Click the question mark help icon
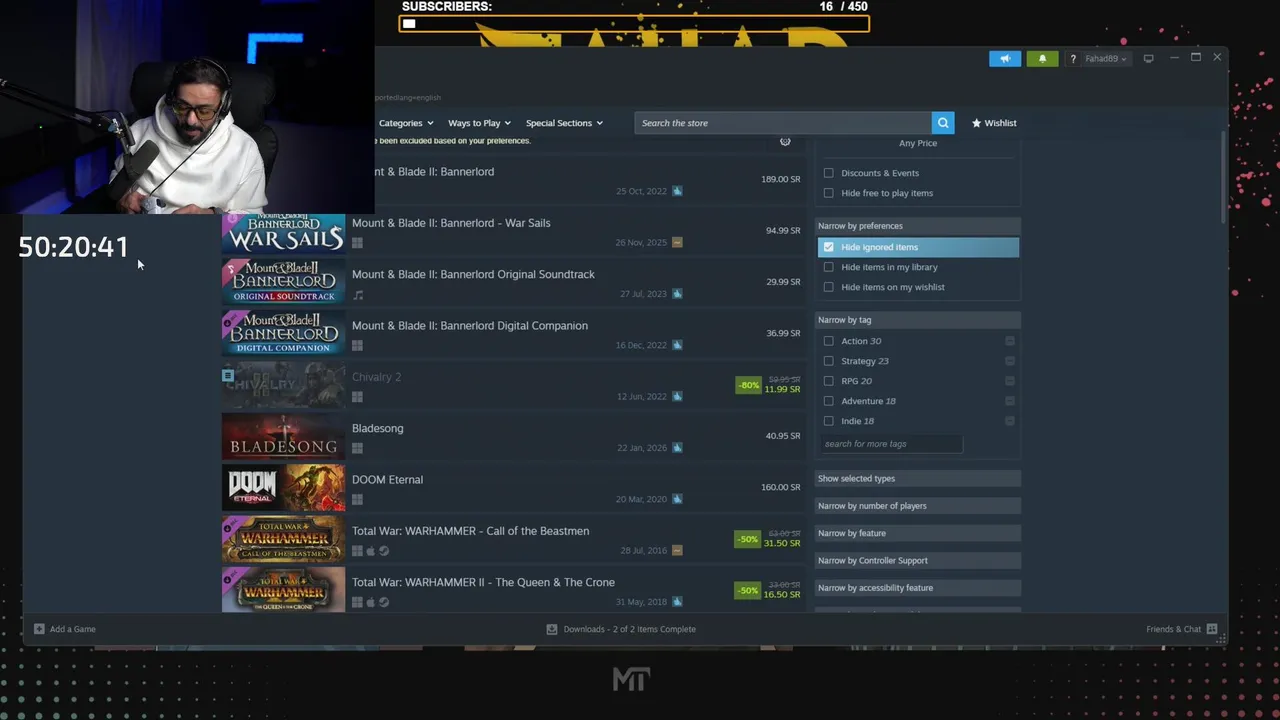The height and width of the screenshot is (720, 1280). pos(1073,59)
